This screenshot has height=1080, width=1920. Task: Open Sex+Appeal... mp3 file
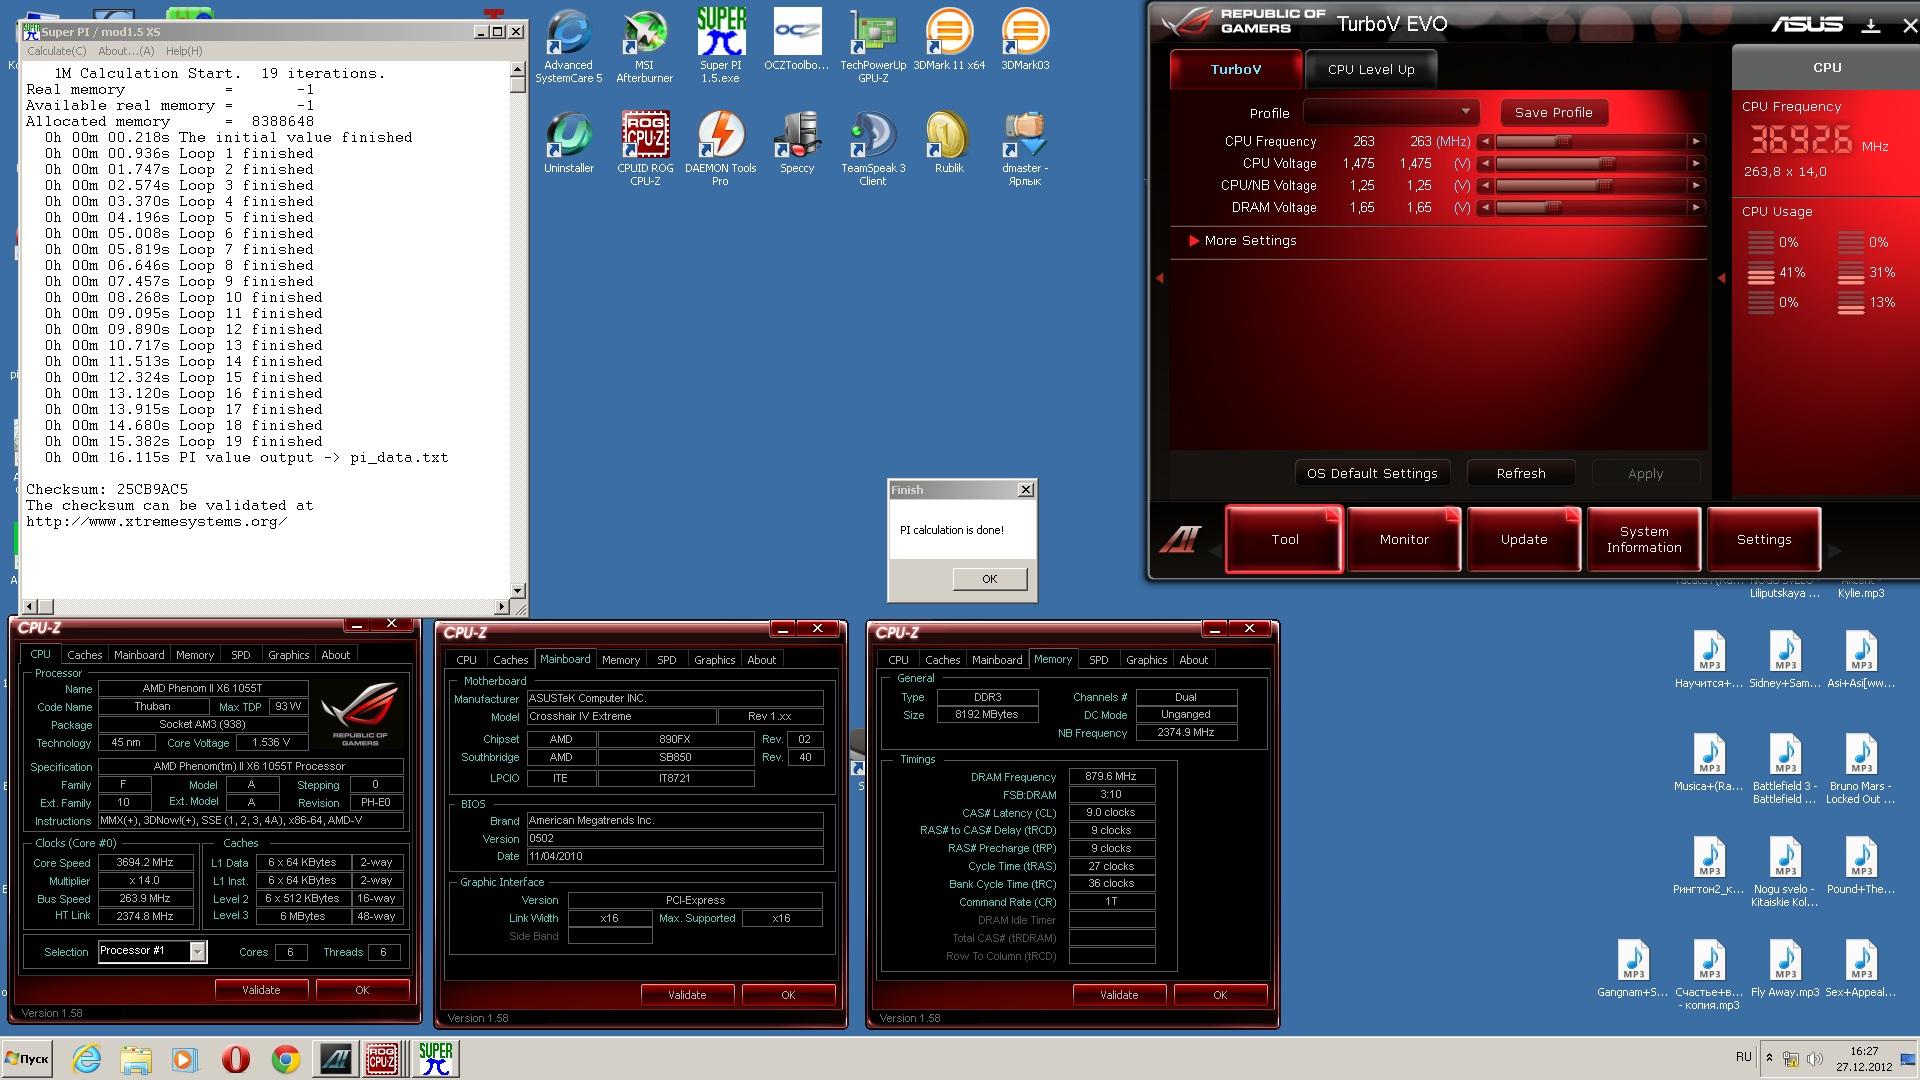click(1860, 969)
